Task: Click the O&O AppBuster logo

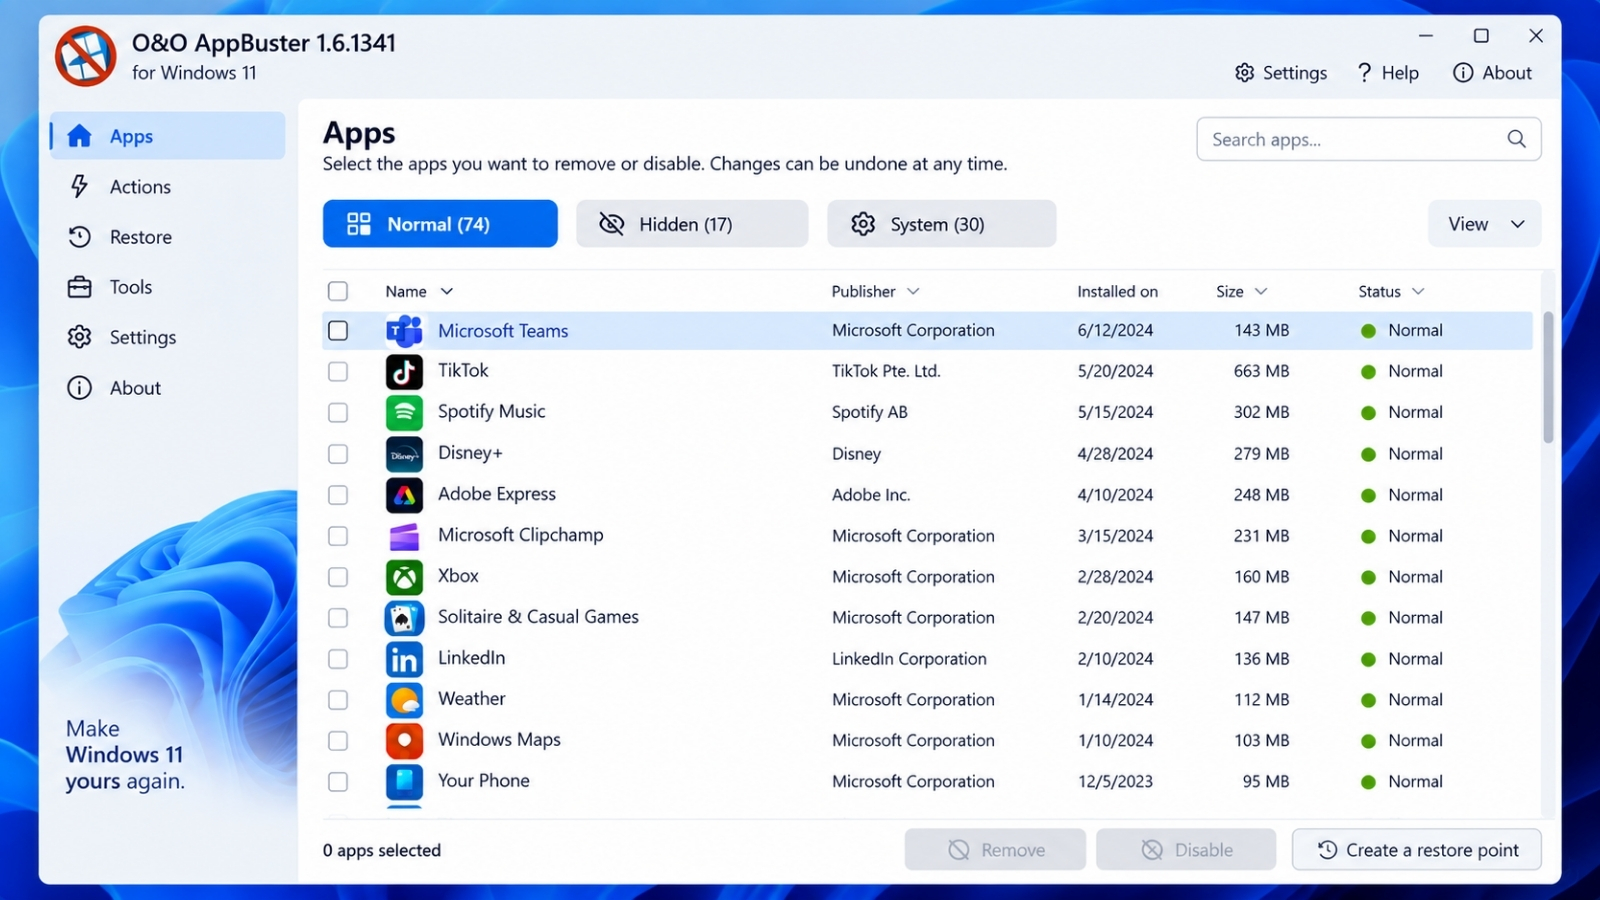Action: pyautogui.click(x=85, y=56)
